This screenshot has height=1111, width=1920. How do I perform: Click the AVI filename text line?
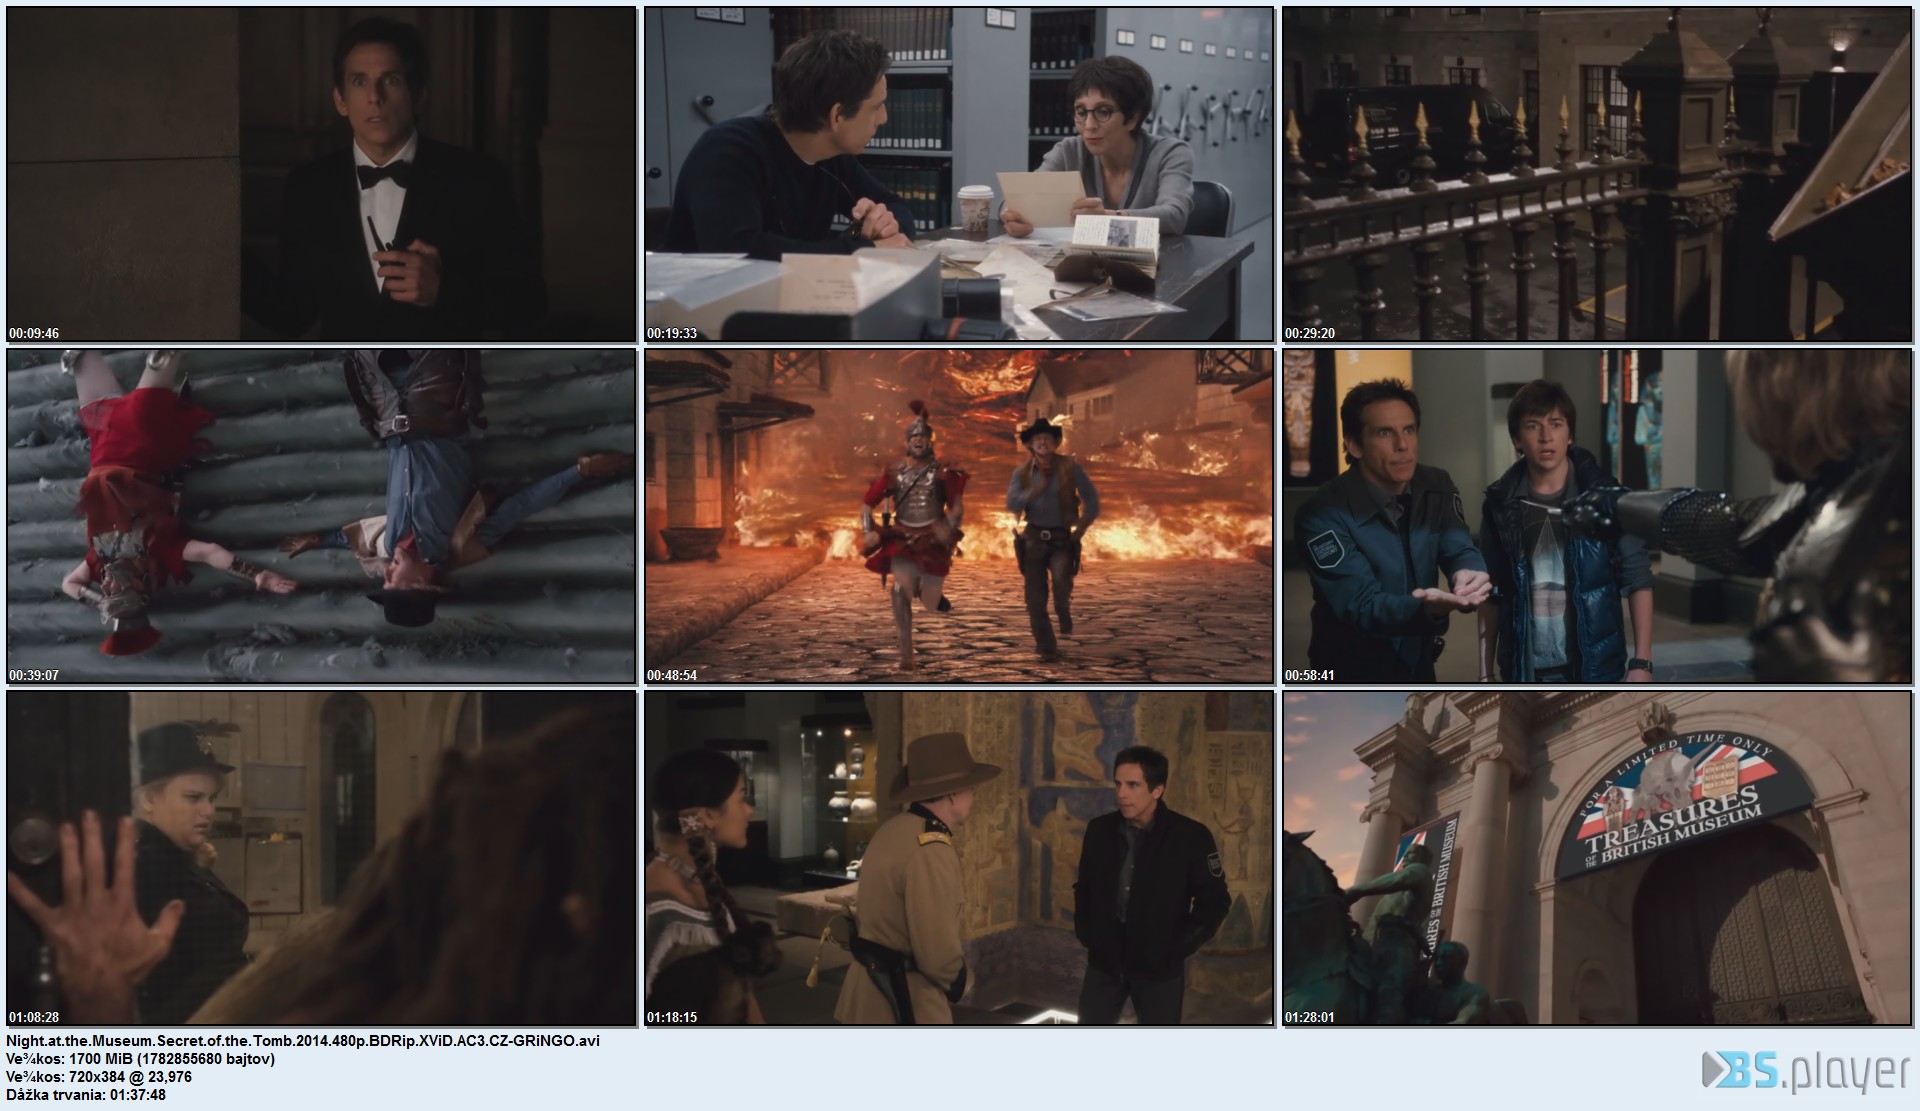tap(303, 1040)
